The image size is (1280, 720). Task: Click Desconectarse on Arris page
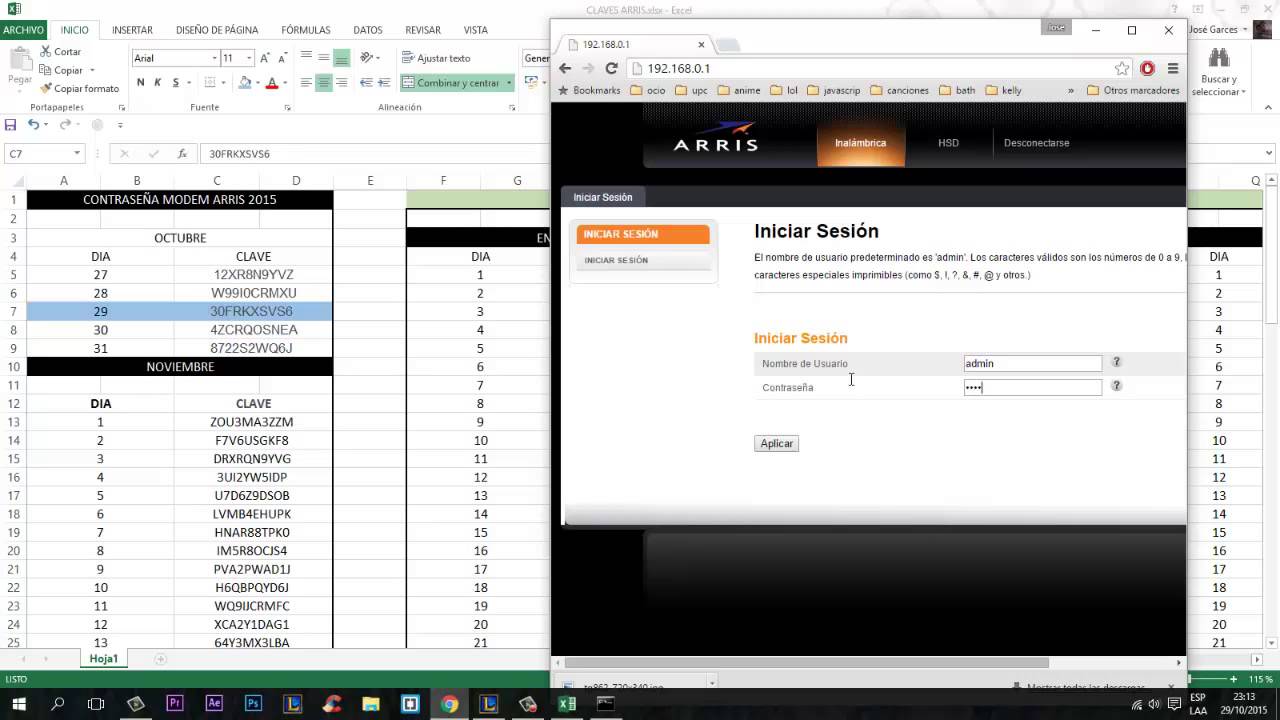(x=1036, y=143)
